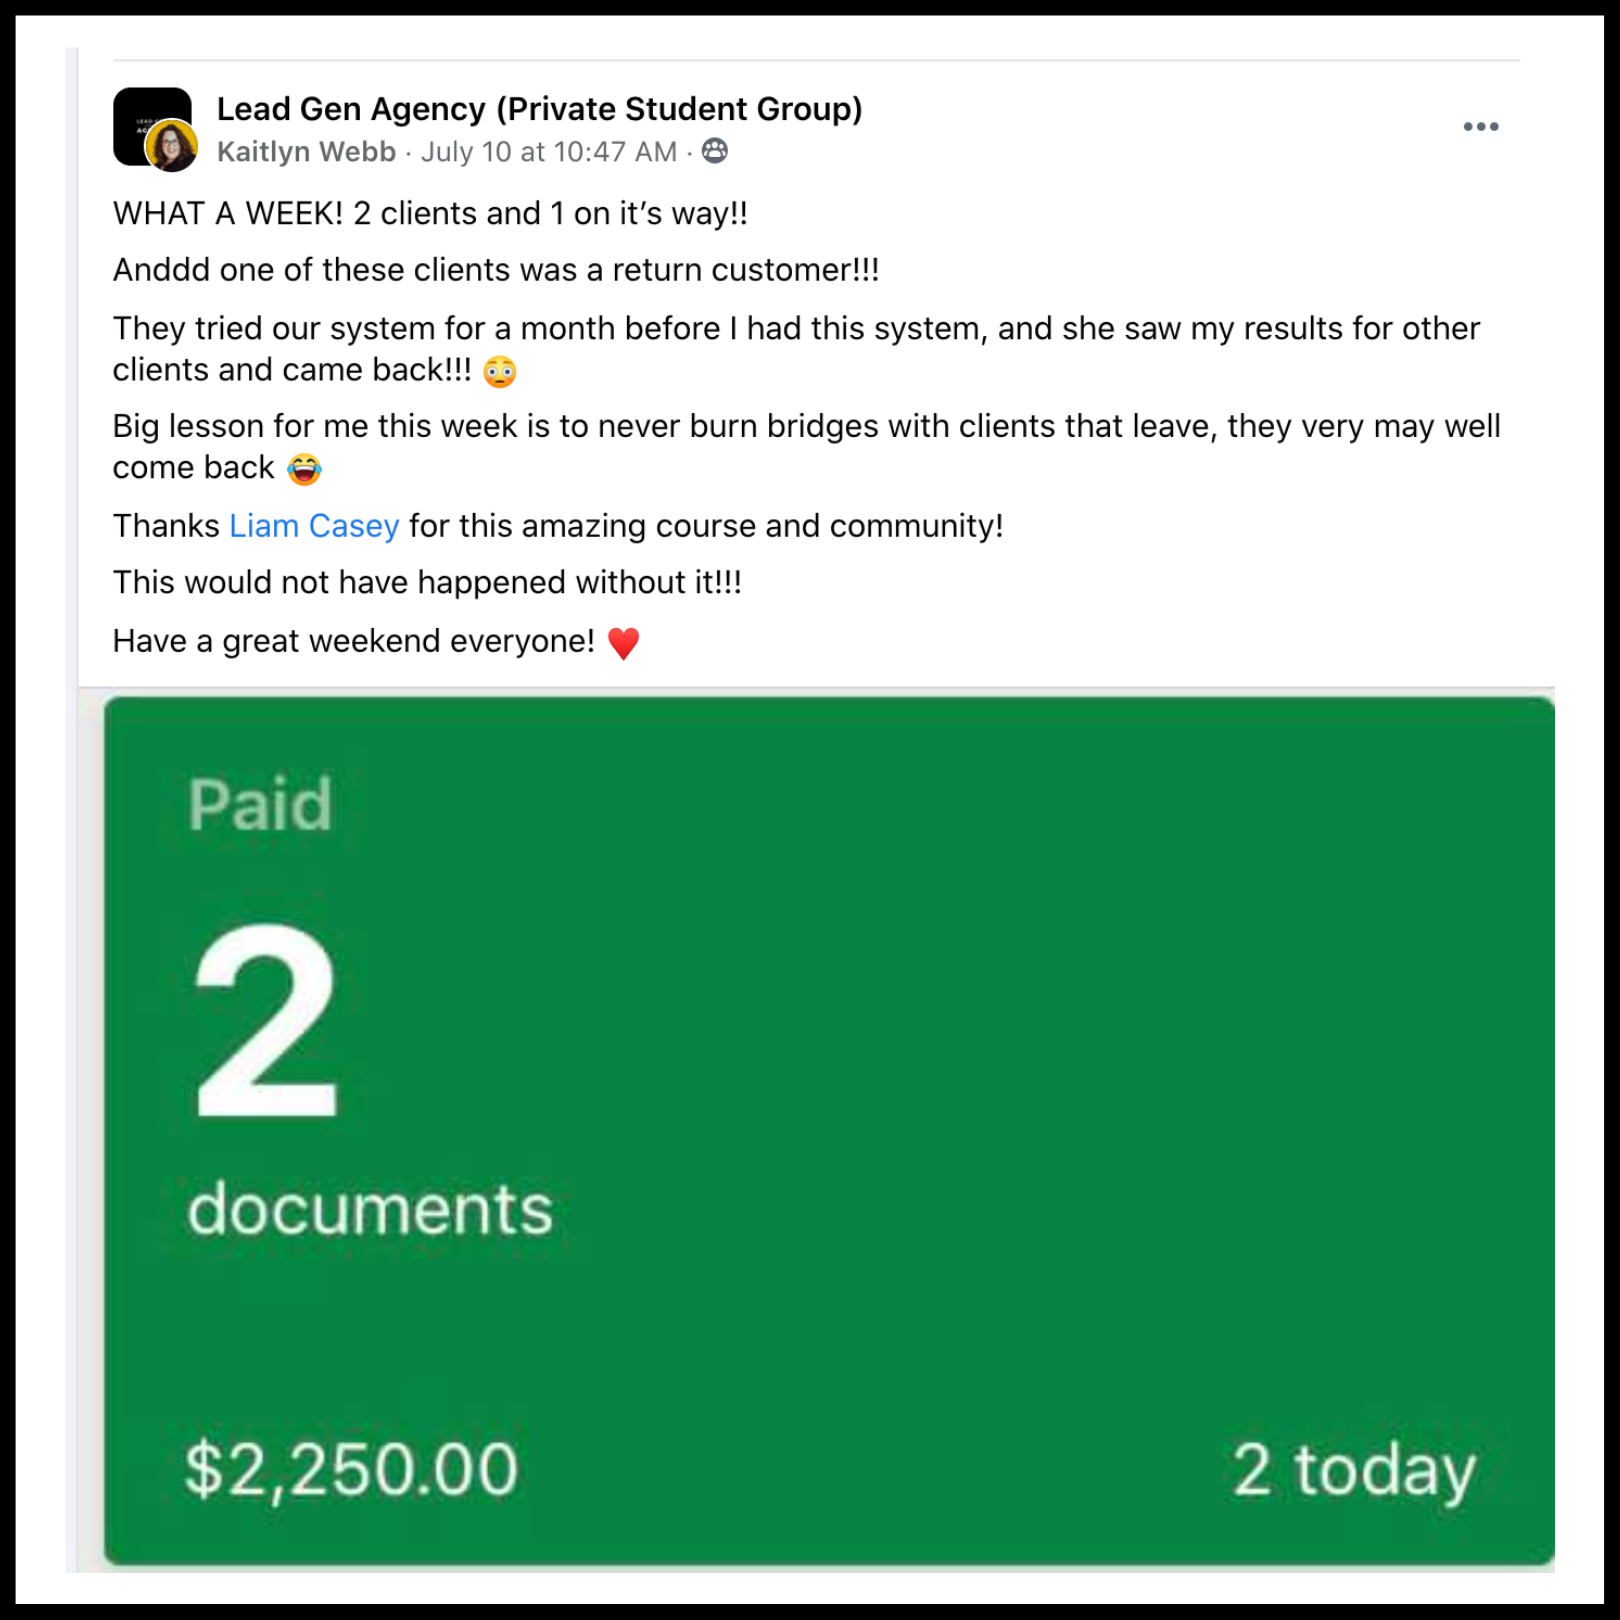
Task: Click the group audience privacy icon
Action: [715, 151]
